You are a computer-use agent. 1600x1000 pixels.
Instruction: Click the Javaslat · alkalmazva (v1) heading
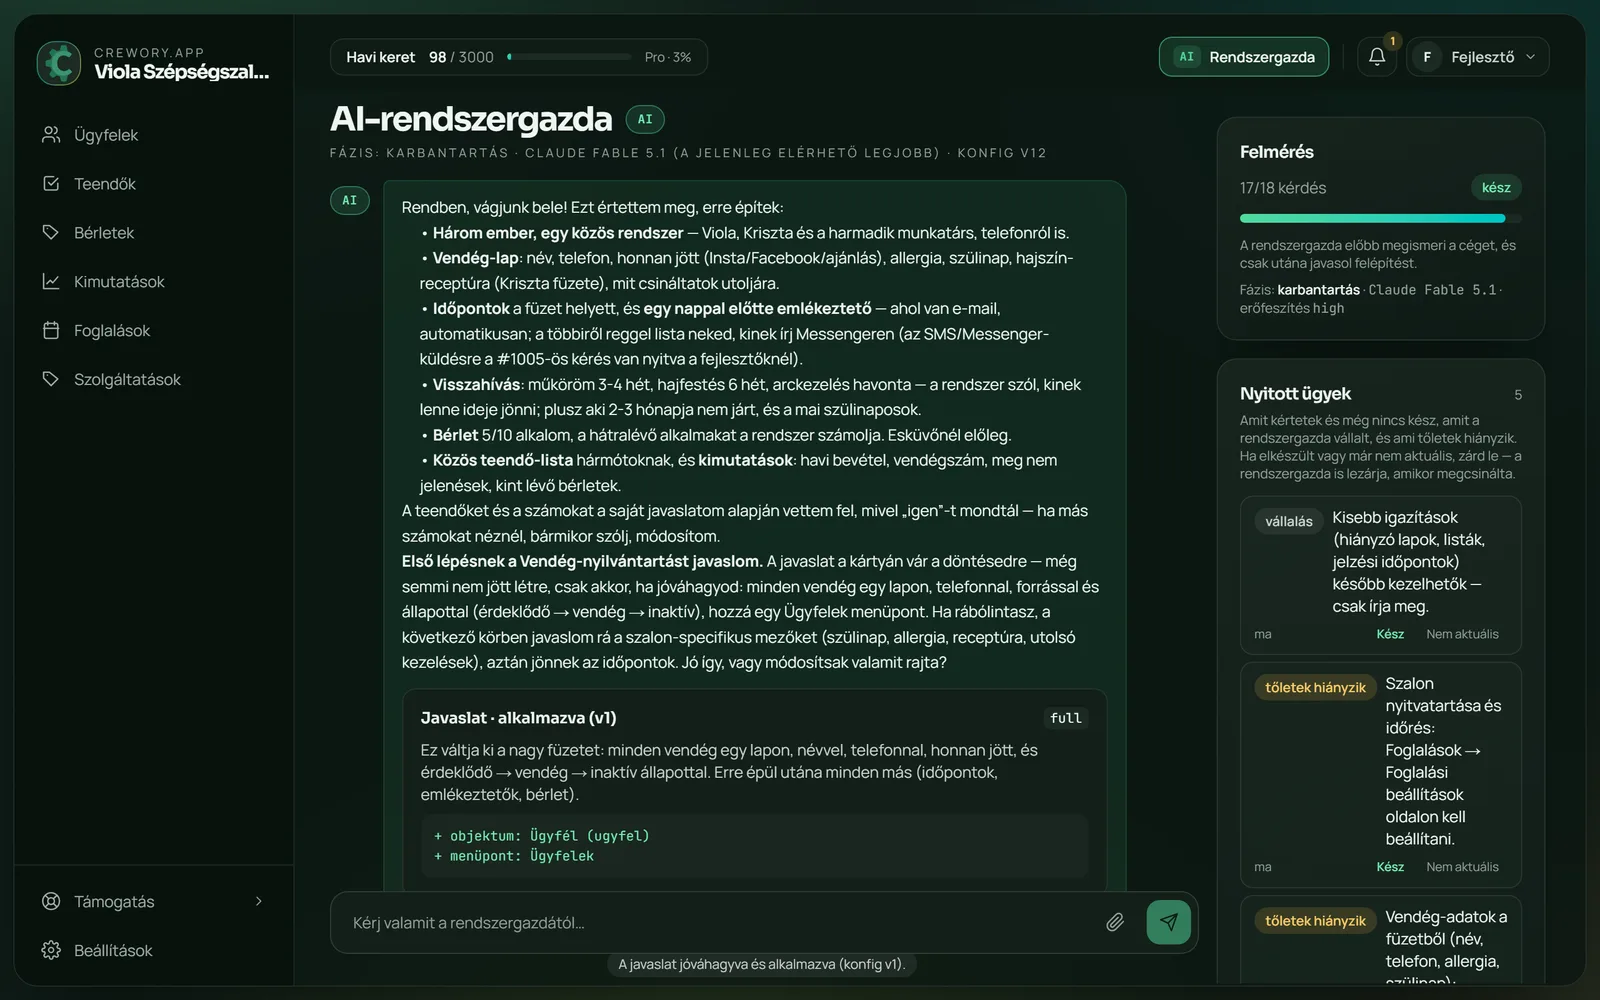(x=518, y=718)
